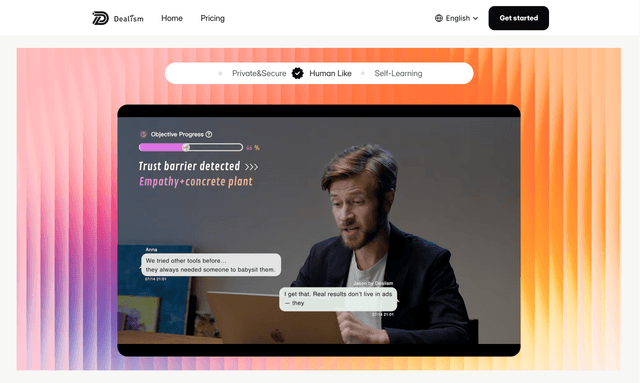This screenshot has width=640, height=383.
Task: Click Jason's reply chat bubble
Action: pyautogui.click(x=338, y=299)
